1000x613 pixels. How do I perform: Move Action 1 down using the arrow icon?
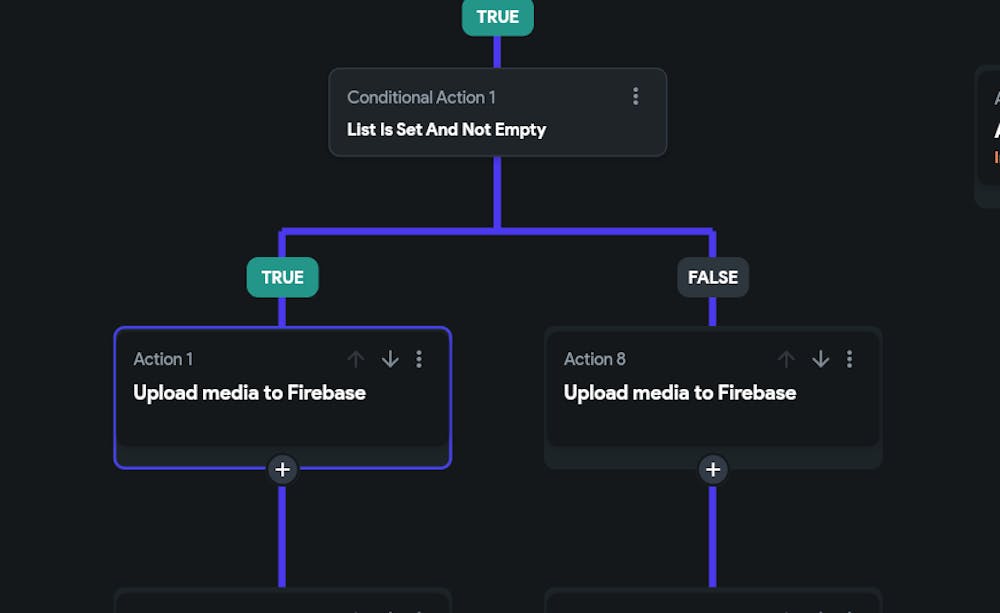pos(390,359)
